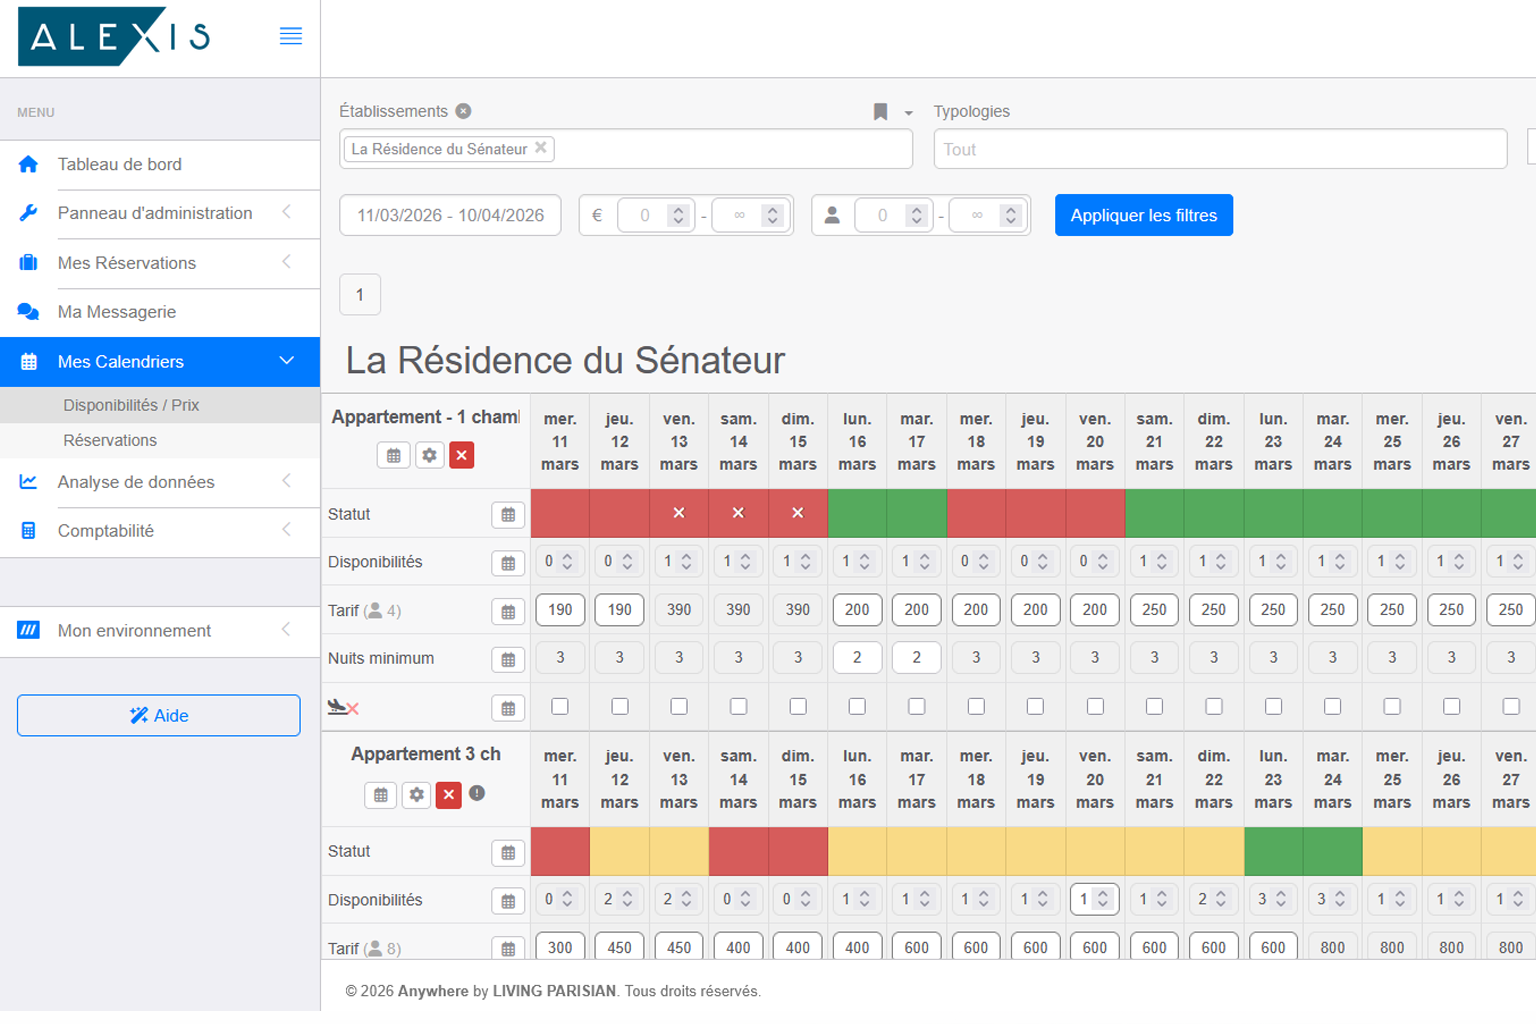Image resolution: width=1536 pixels, height=1024 pixels.
Task: Open the bookmark dropdown arrow near Établissements
Action: point(906,112)
